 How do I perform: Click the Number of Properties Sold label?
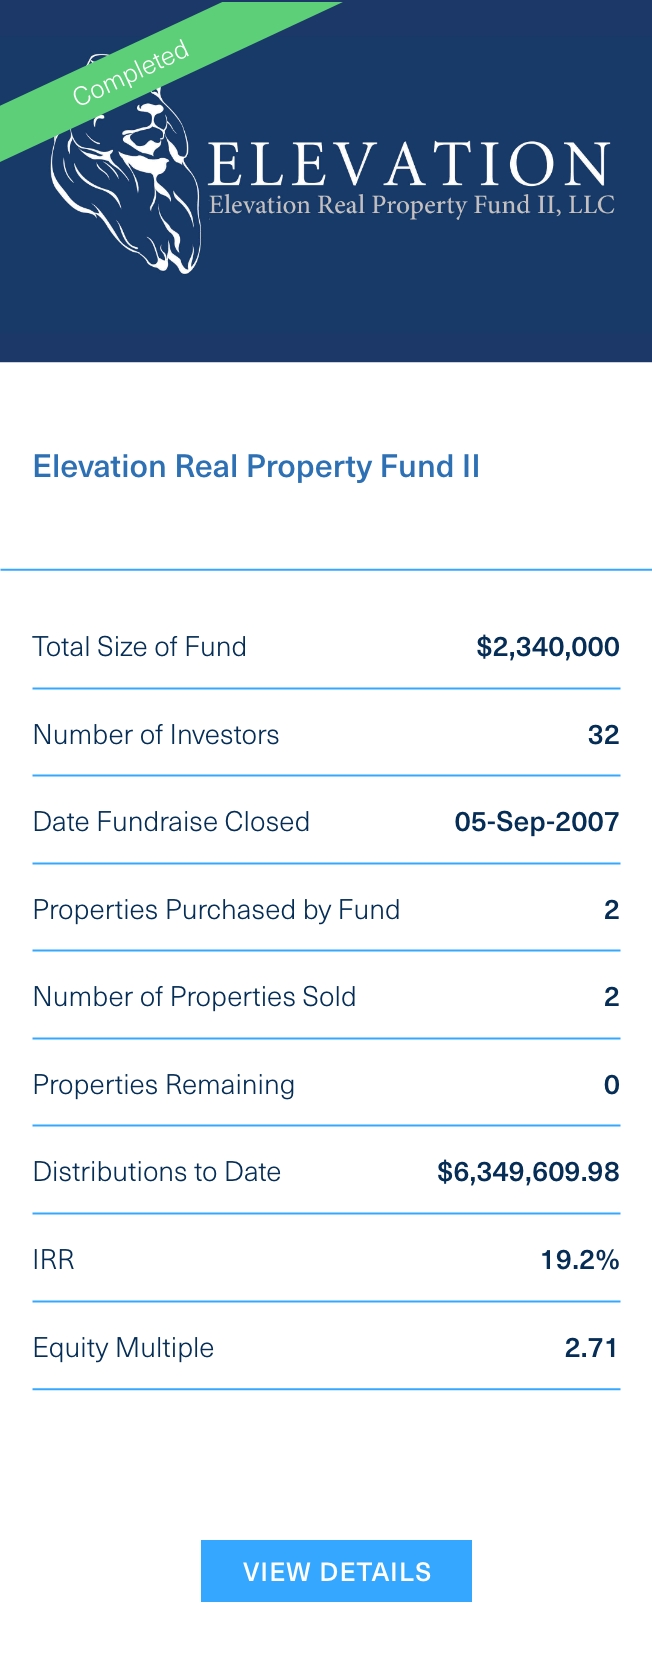[194, 997]
